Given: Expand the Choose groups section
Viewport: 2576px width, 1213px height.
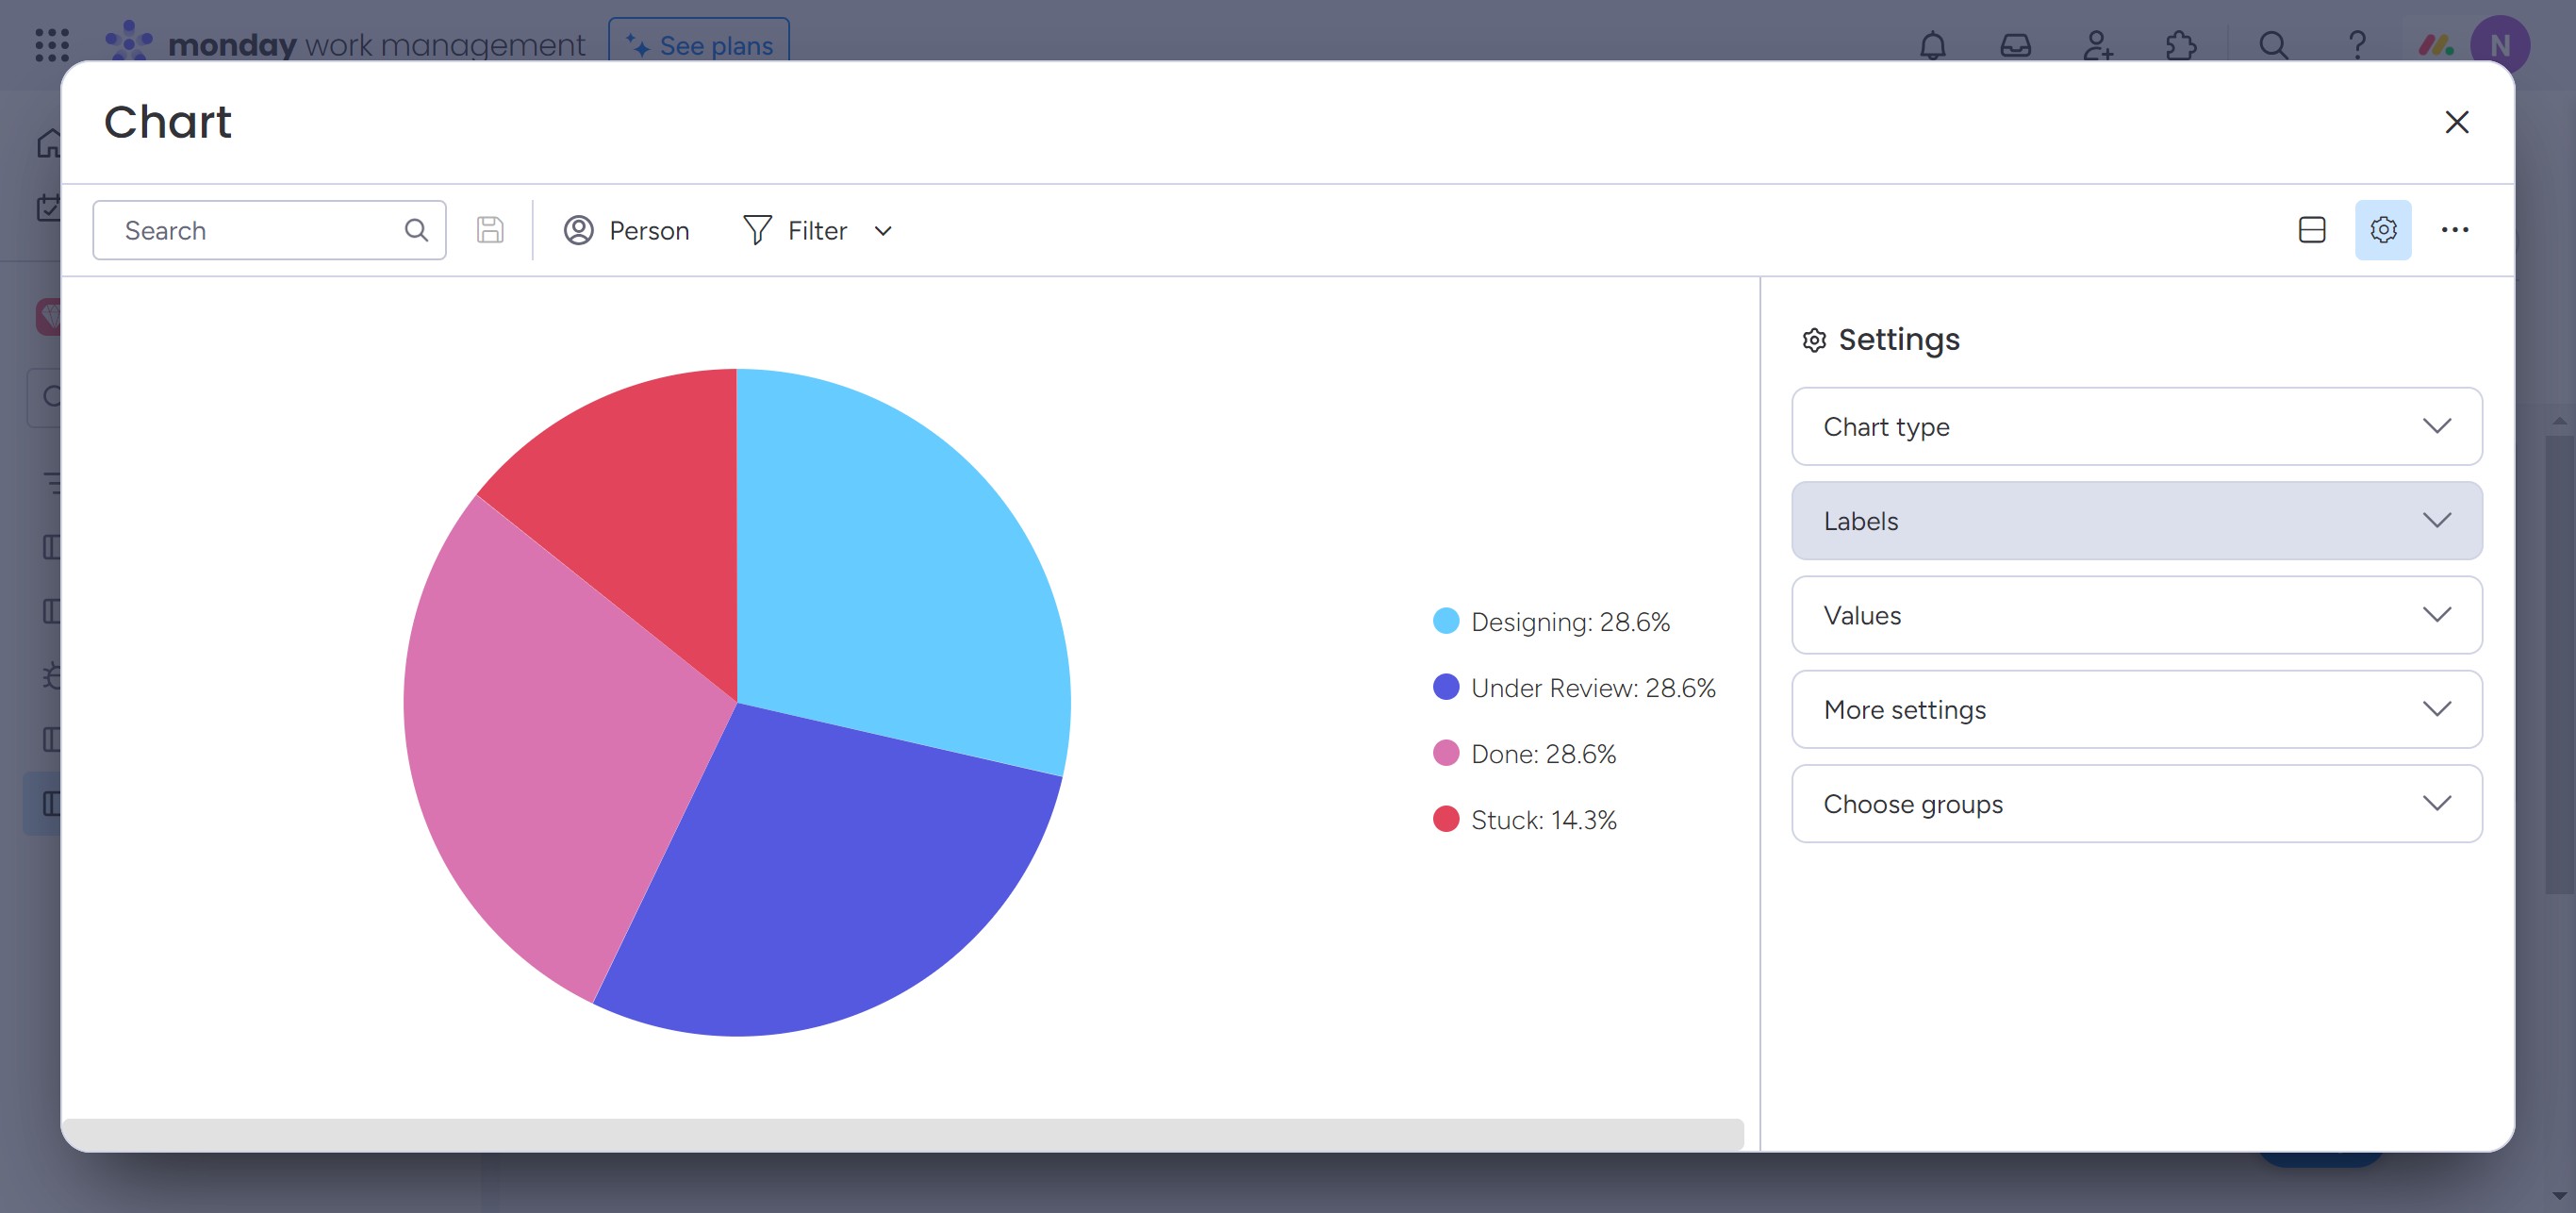Looking at the screenshot, I should (x=2137, y=803).
